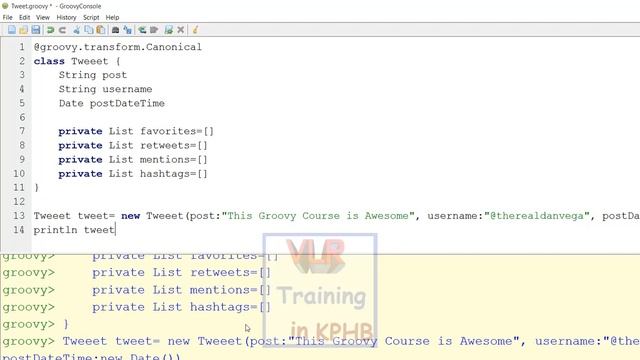Go to next history entry icon
Screen dimensions: 640x360
coord(154,30)
